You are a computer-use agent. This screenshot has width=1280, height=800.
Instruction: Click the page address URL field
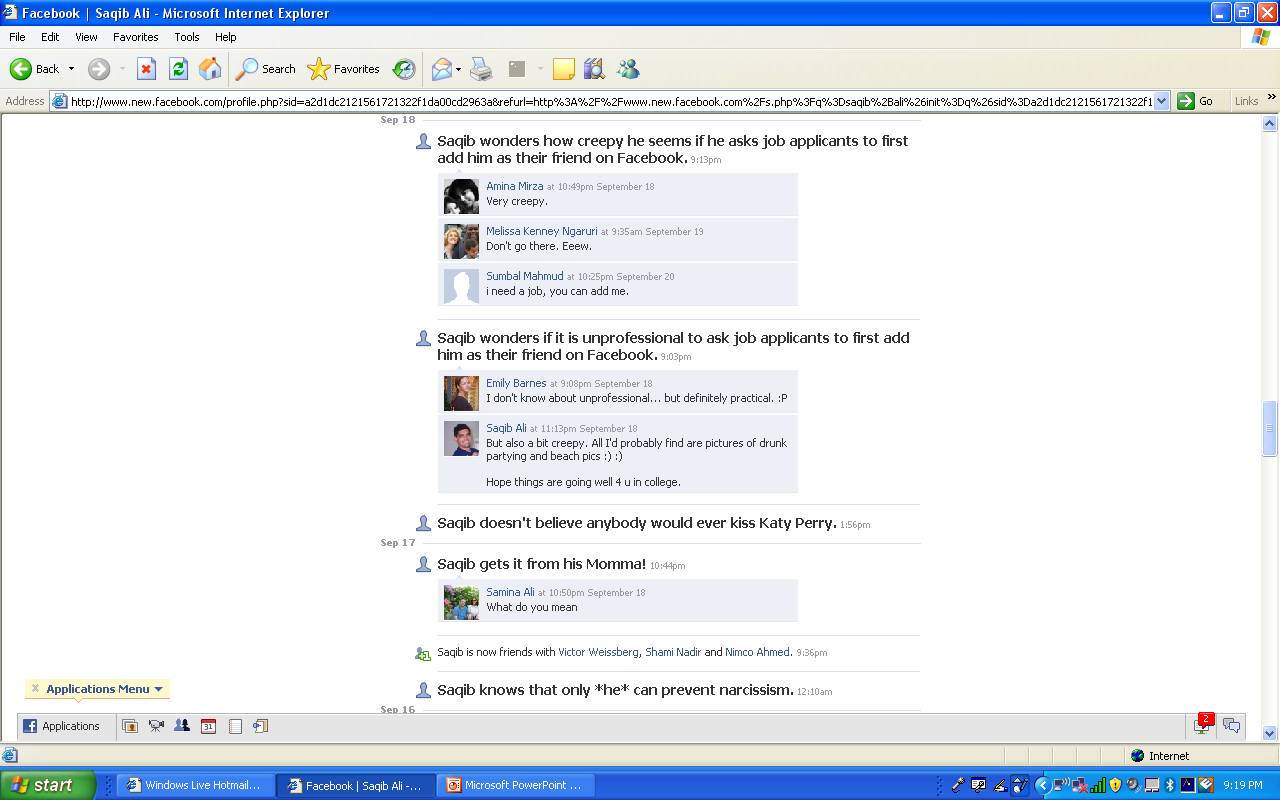pos(610,101)
